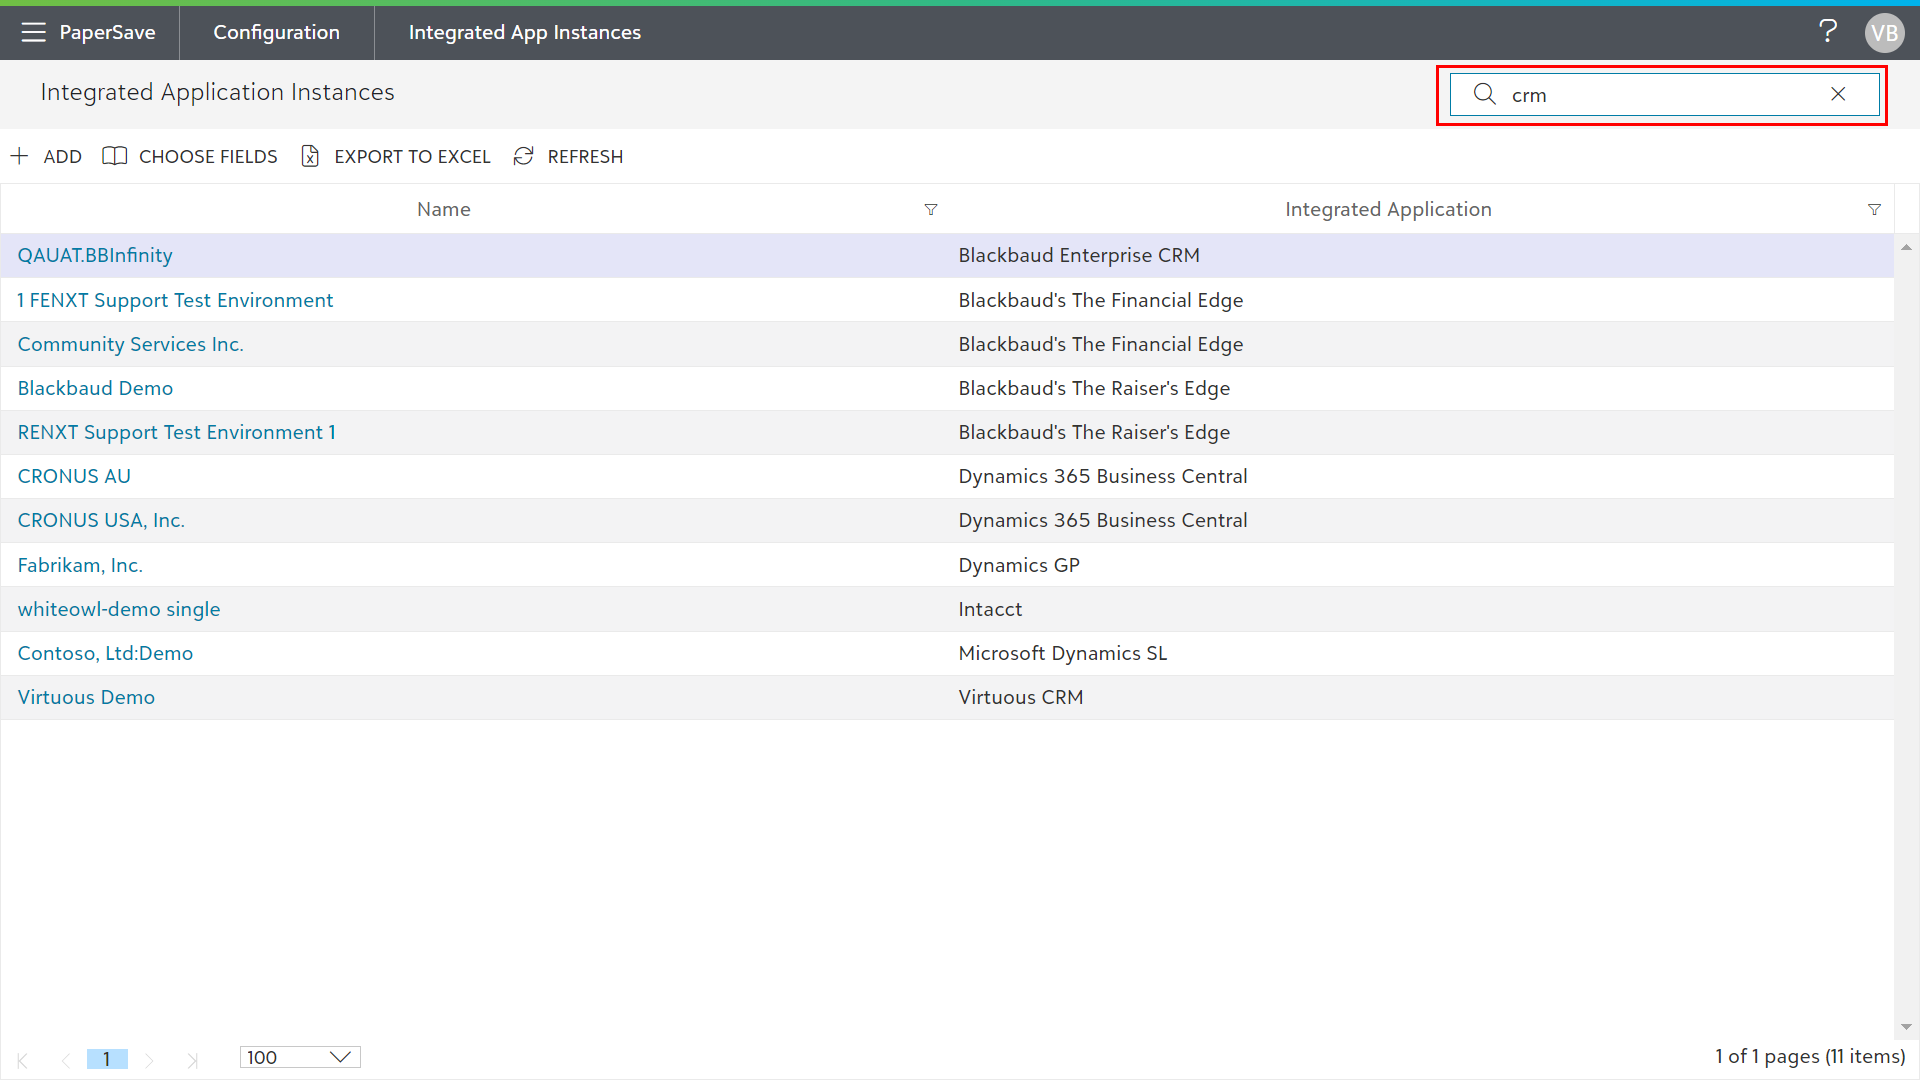Click the scrollbar down arrow
Viewport: 1920px width, 1080px height.
pos(1906,1027)
